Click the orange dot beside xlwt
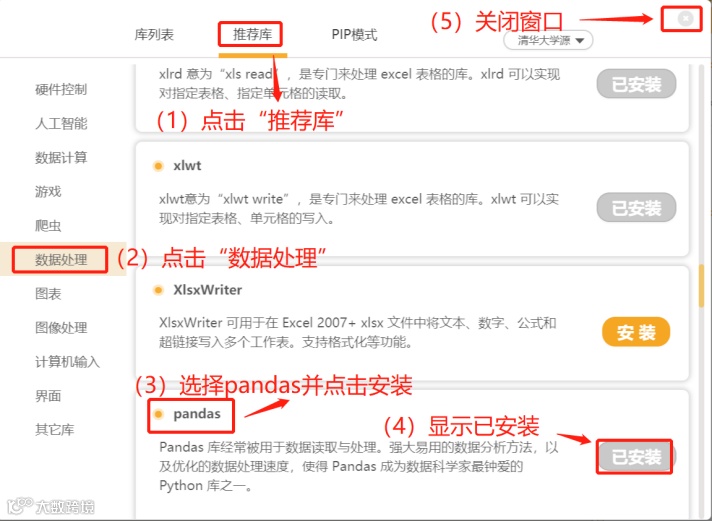712x521 pixels. click(158, 166)
